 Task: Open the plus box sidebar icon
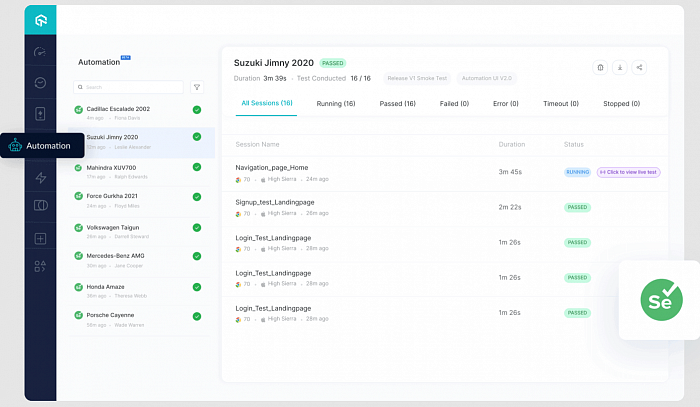pos(40,239)
